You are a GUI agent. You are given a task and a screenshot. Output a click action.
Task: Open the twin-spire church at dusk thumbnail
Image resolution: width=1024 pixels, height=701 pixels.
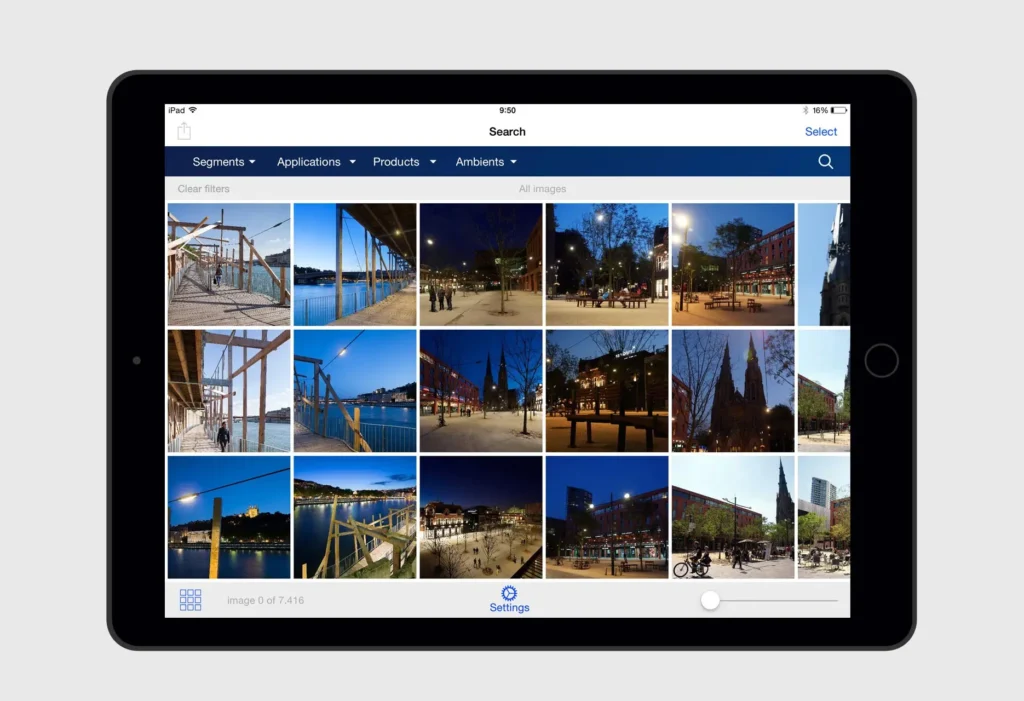point(733,391)
